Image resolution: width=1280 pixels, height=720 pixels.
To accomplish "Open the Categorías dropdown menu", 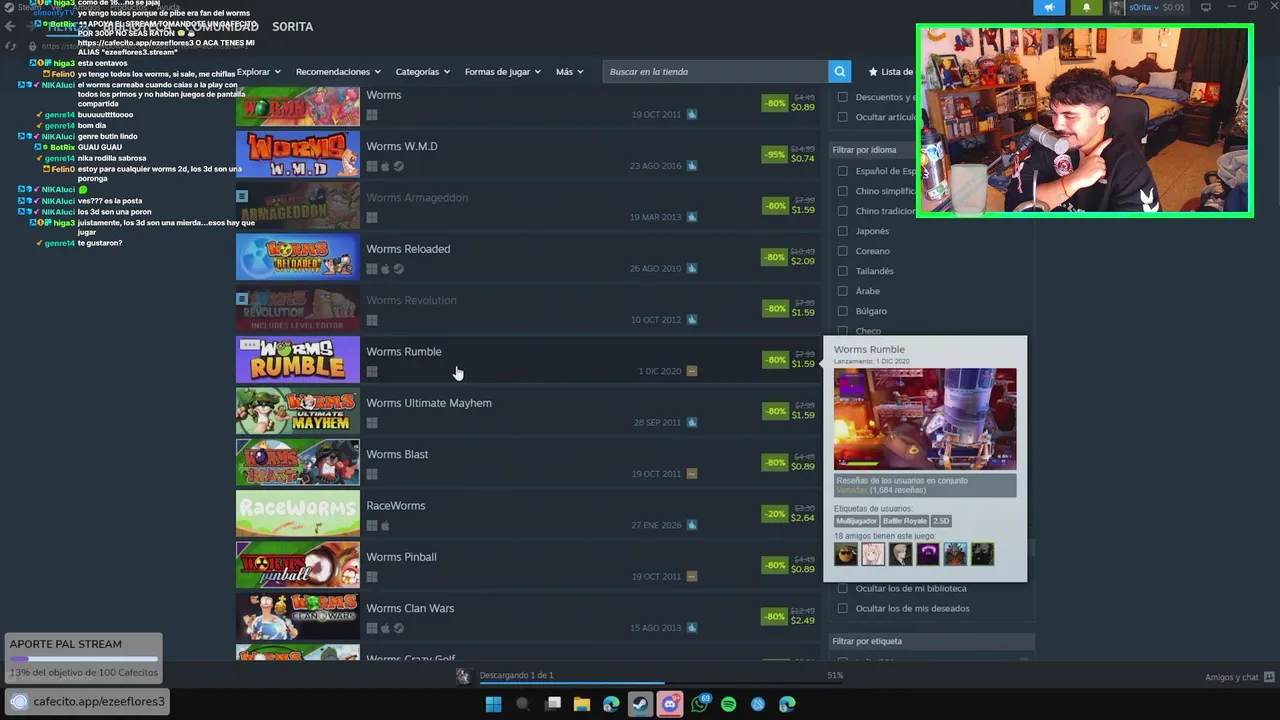I will (x=422, y=72).
